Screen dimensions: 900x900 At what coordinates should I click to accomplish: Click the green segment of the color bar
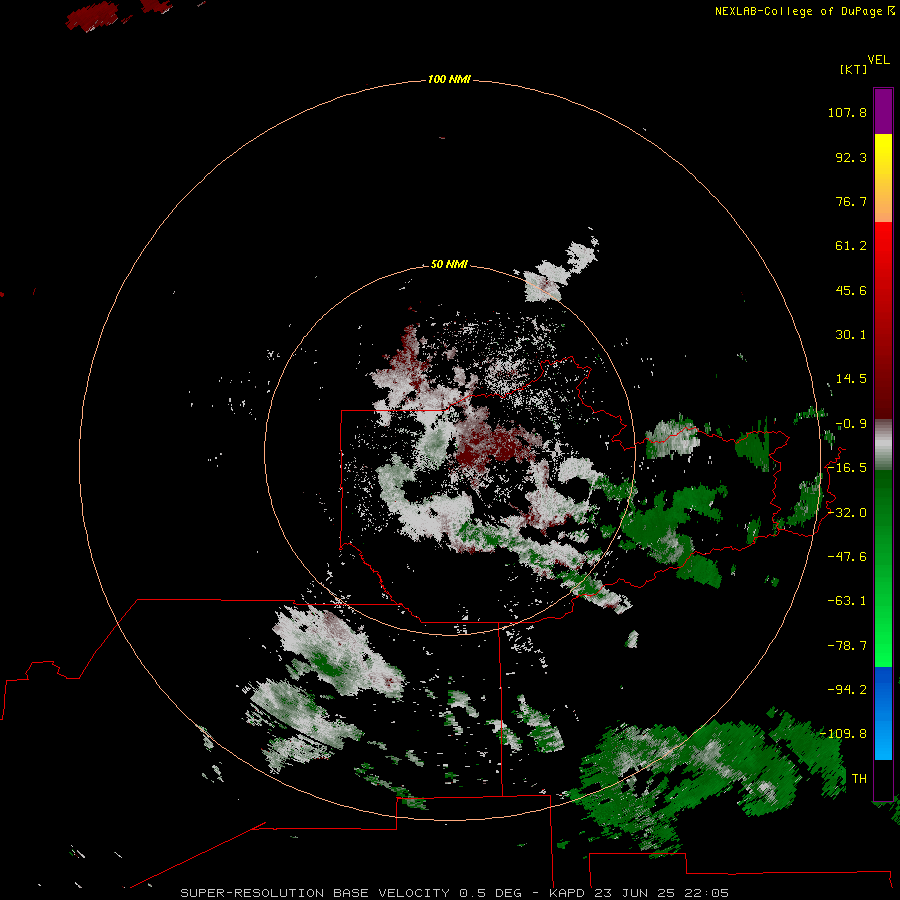coord(883,568)
